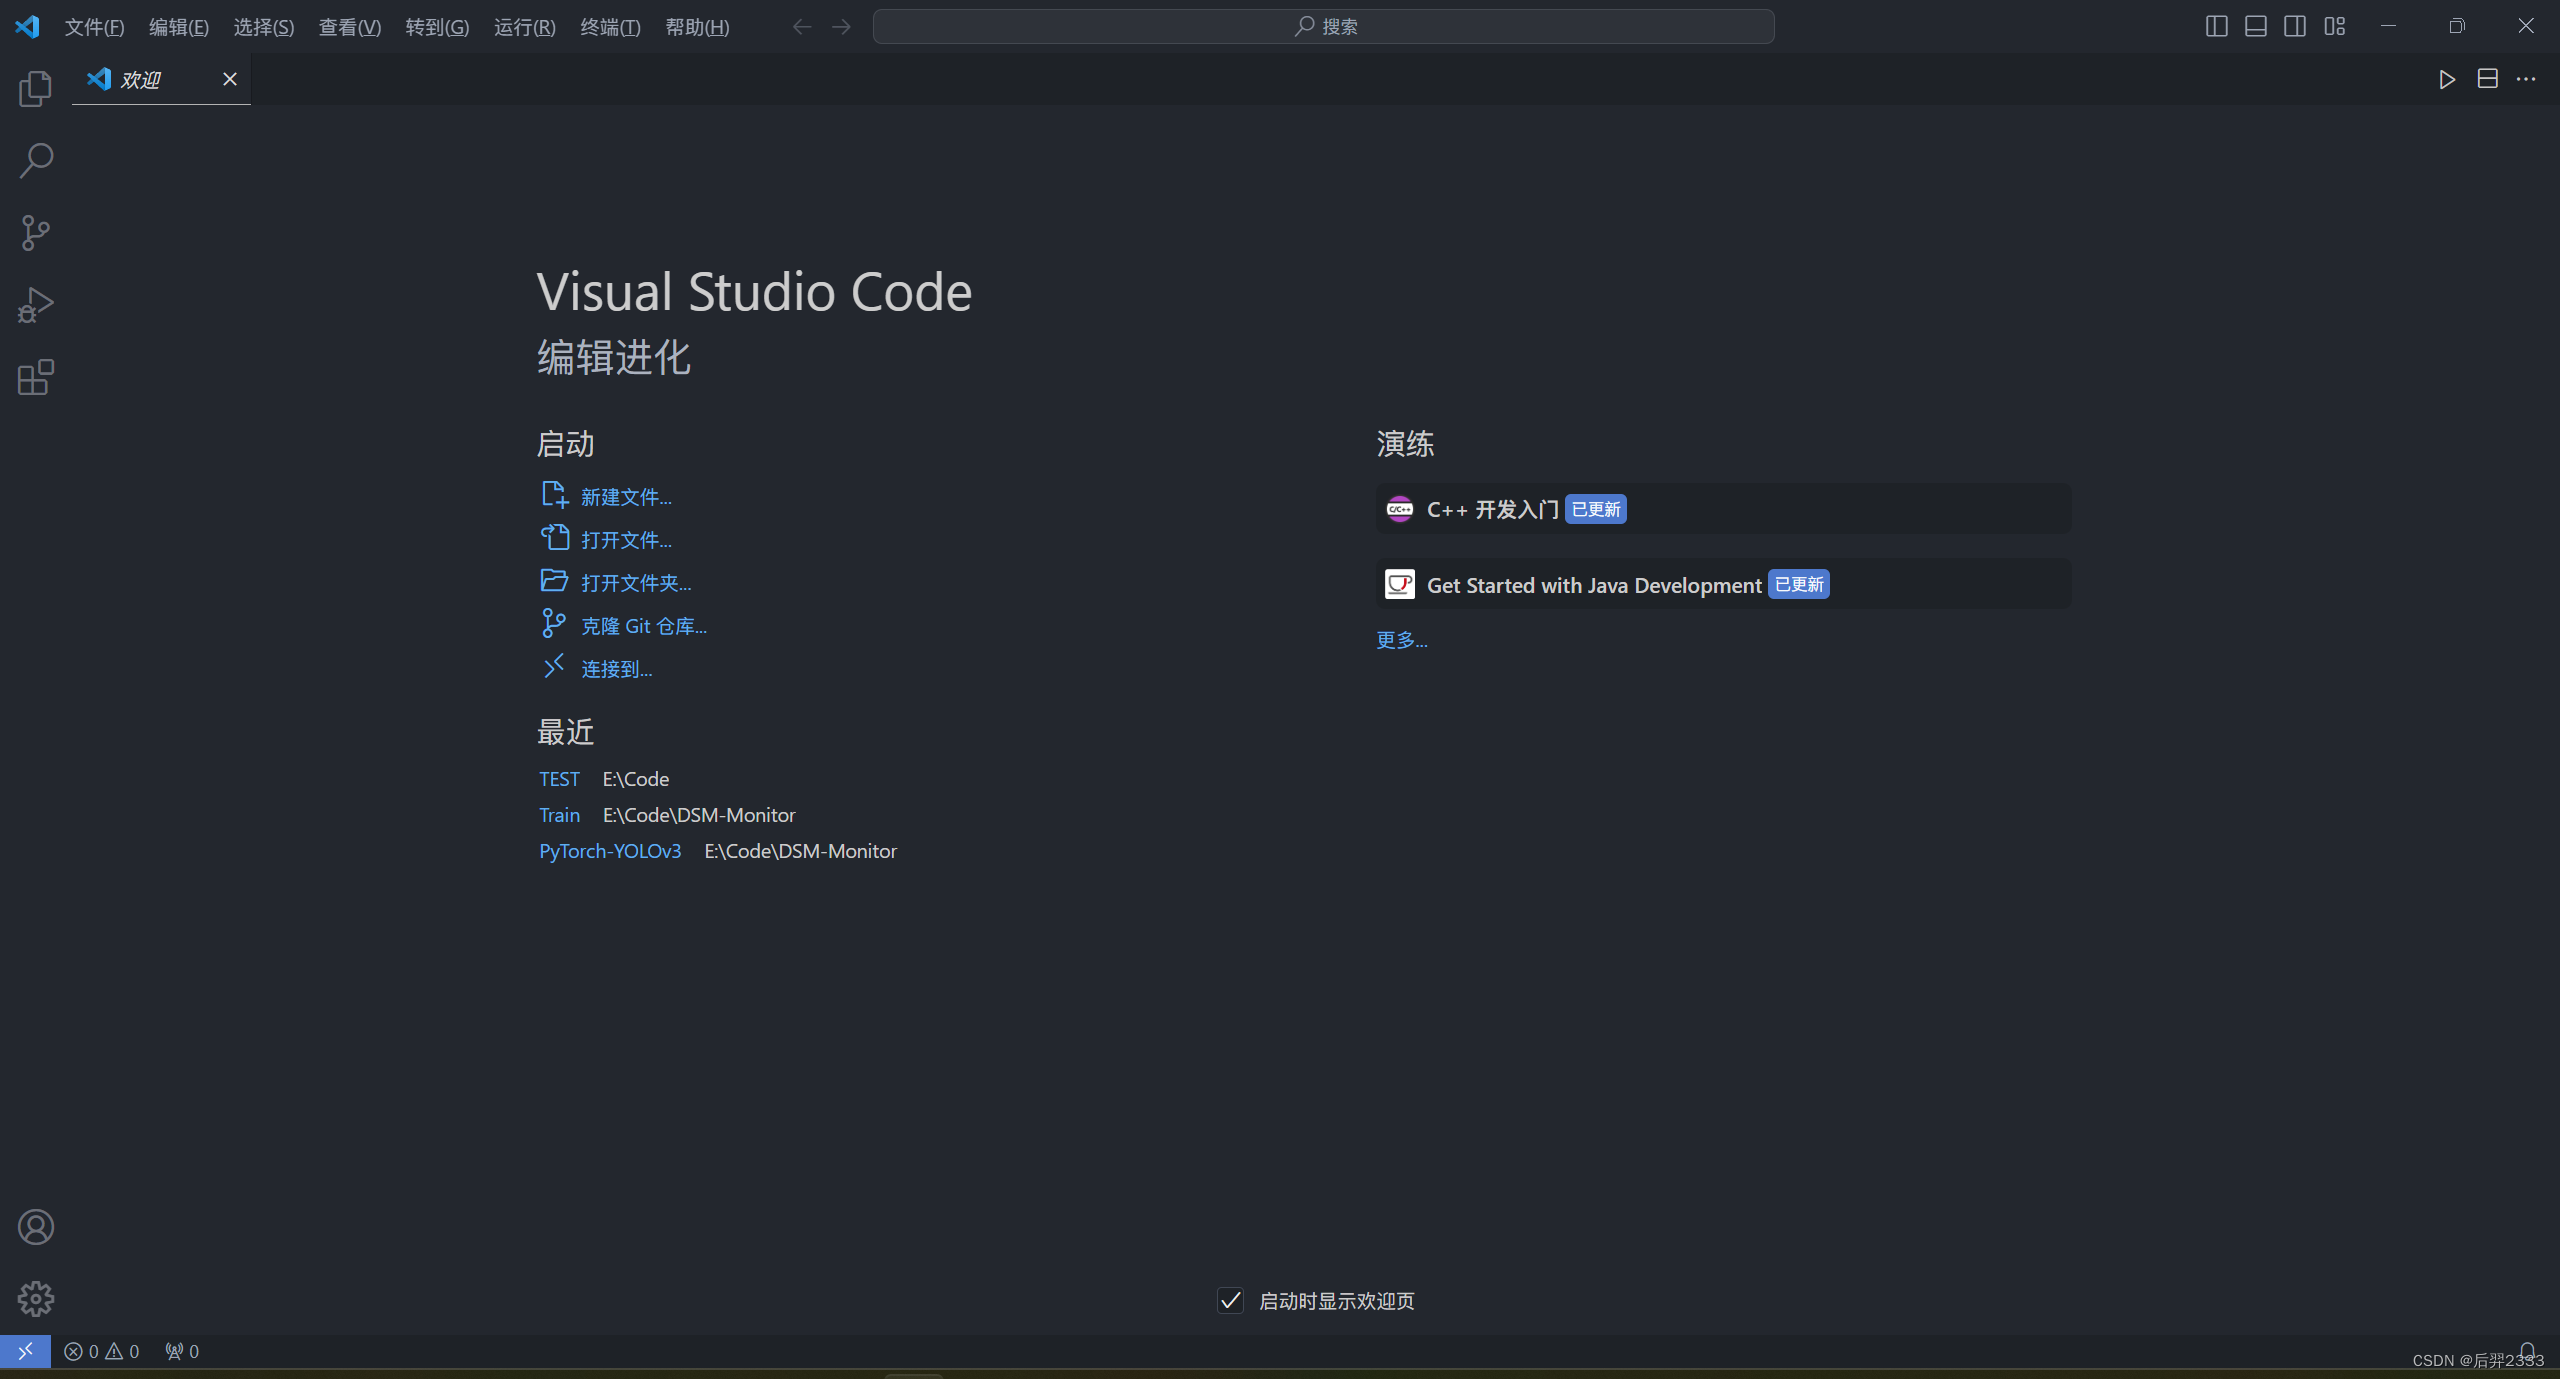
Task: Click the open file icon beside 打开文件
Action: (554, 538)
